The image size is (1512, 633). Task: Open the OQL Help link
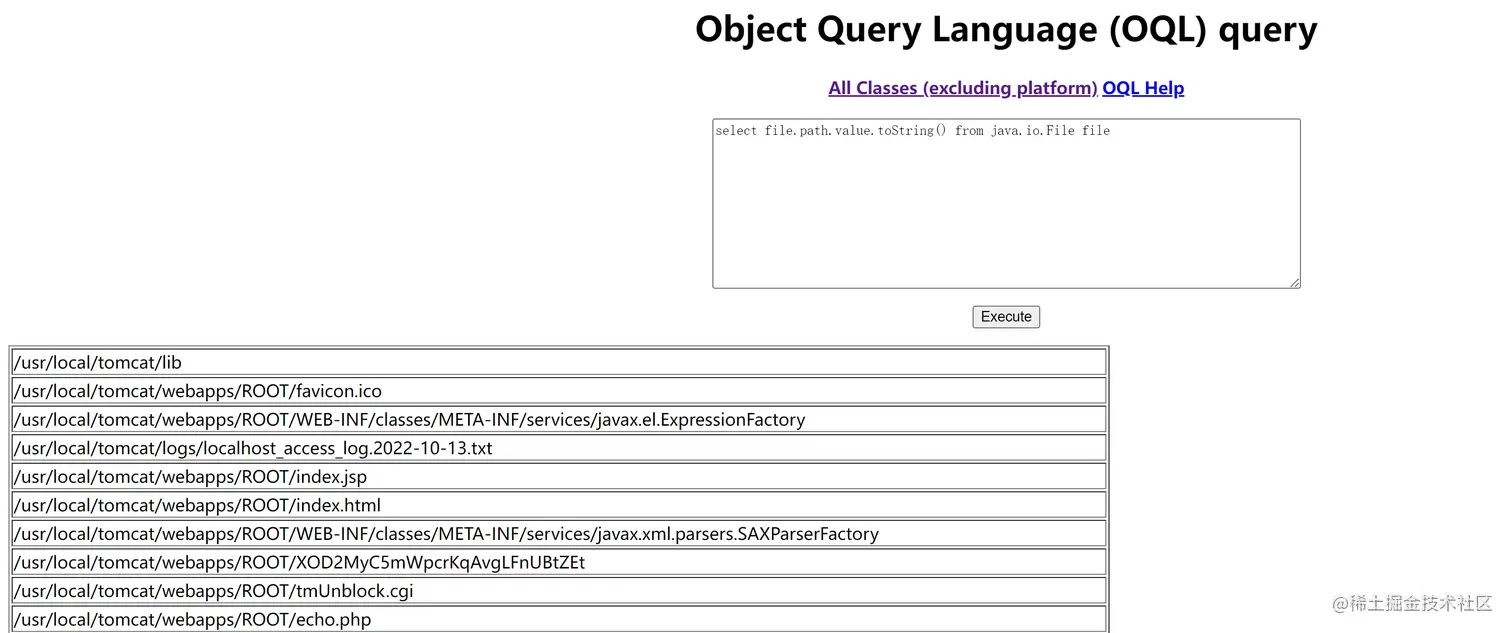pyautogui.click(x=1143, y=88)
